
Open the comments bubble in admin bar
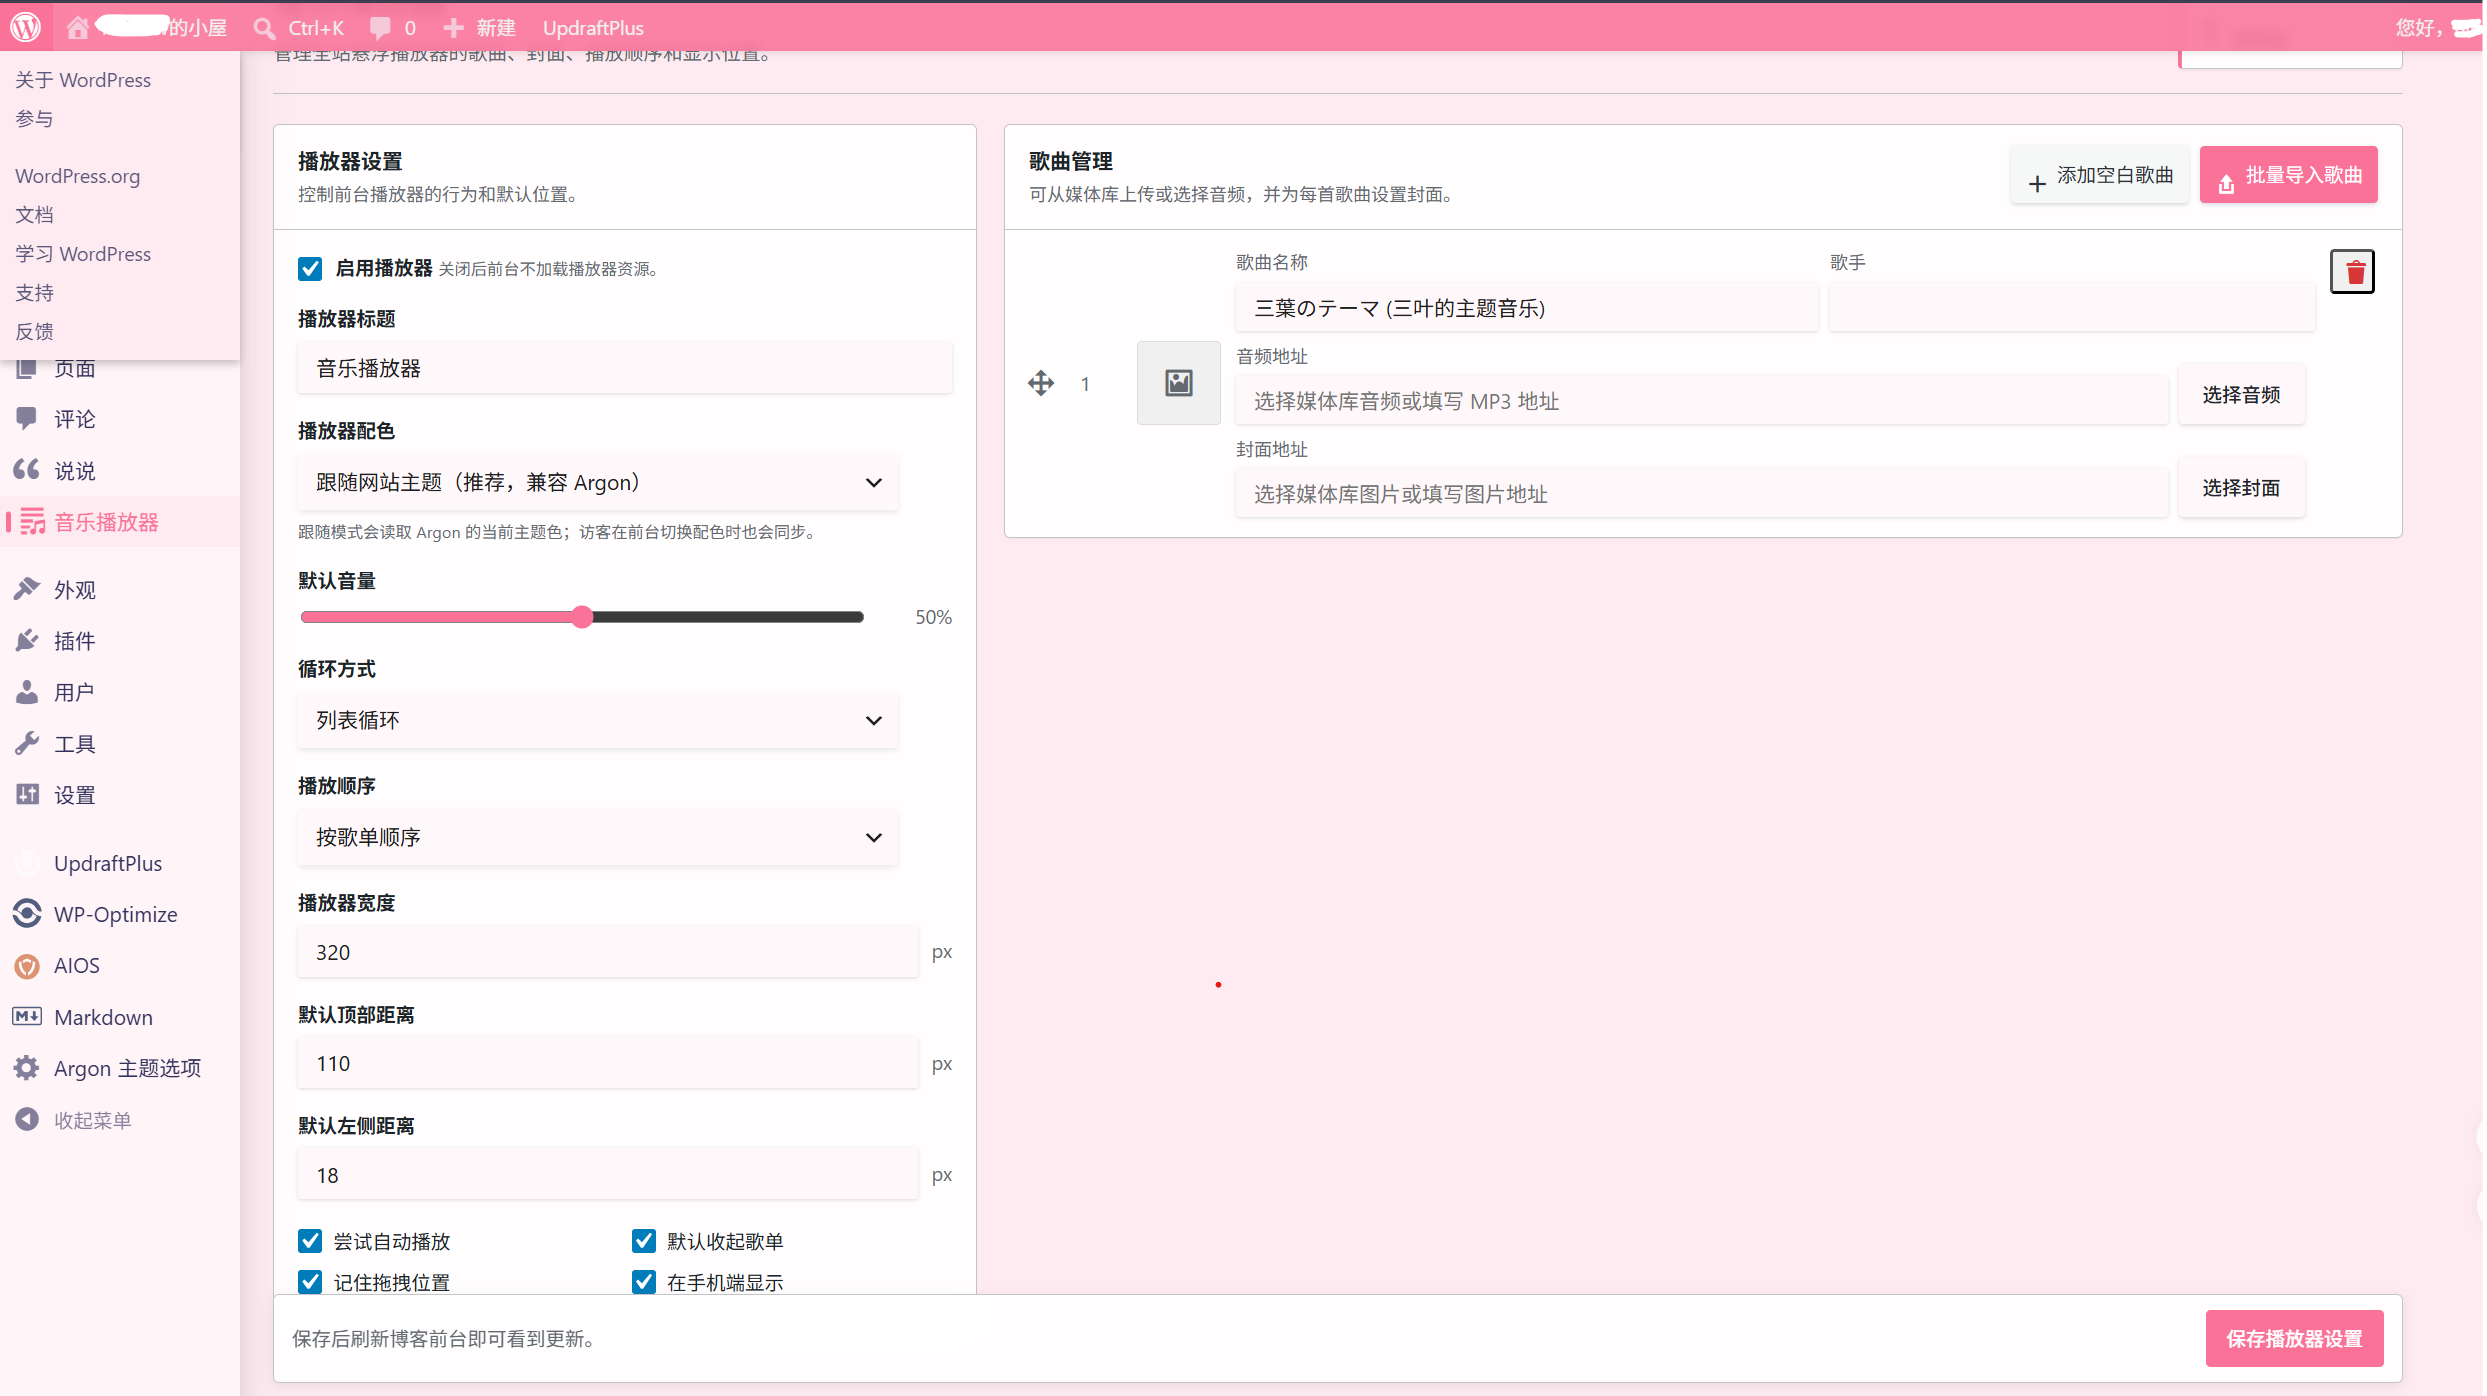click(380, 28)
